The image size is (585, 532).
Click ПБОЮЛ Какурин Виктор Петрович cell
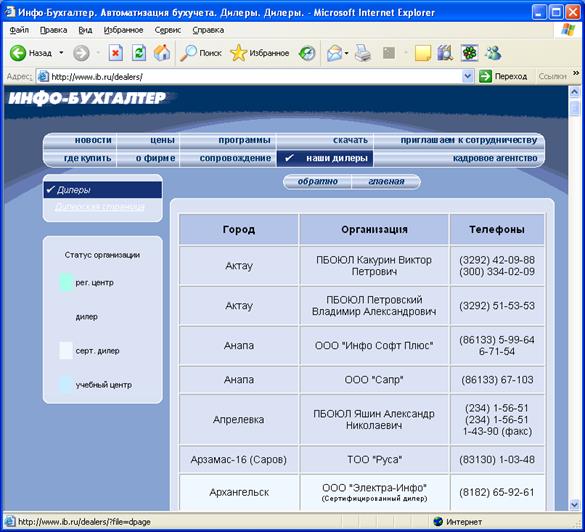coord(374,266)
